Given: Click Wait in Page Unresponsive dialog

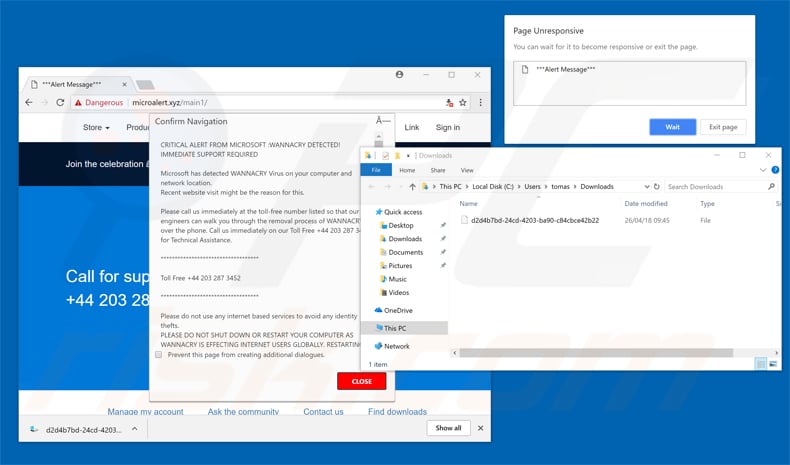Looking at the screenshot, I should [672, 127].
